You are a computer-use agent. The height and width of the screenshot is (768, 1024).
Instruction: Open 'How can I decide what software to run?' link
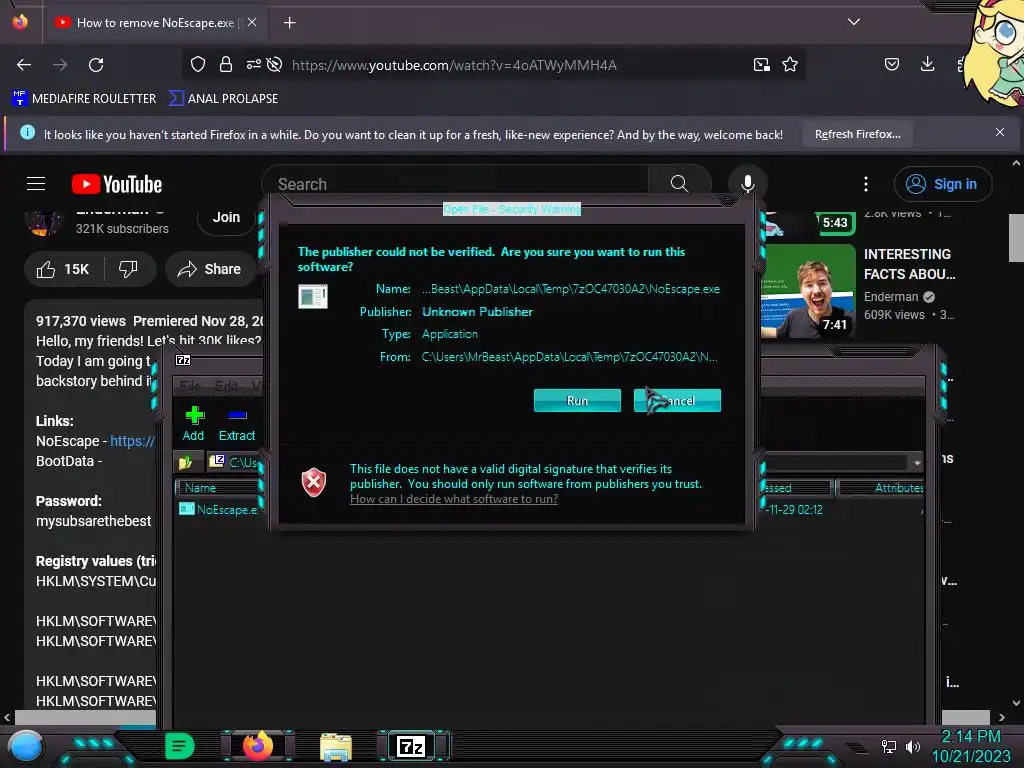coord(454,499)
